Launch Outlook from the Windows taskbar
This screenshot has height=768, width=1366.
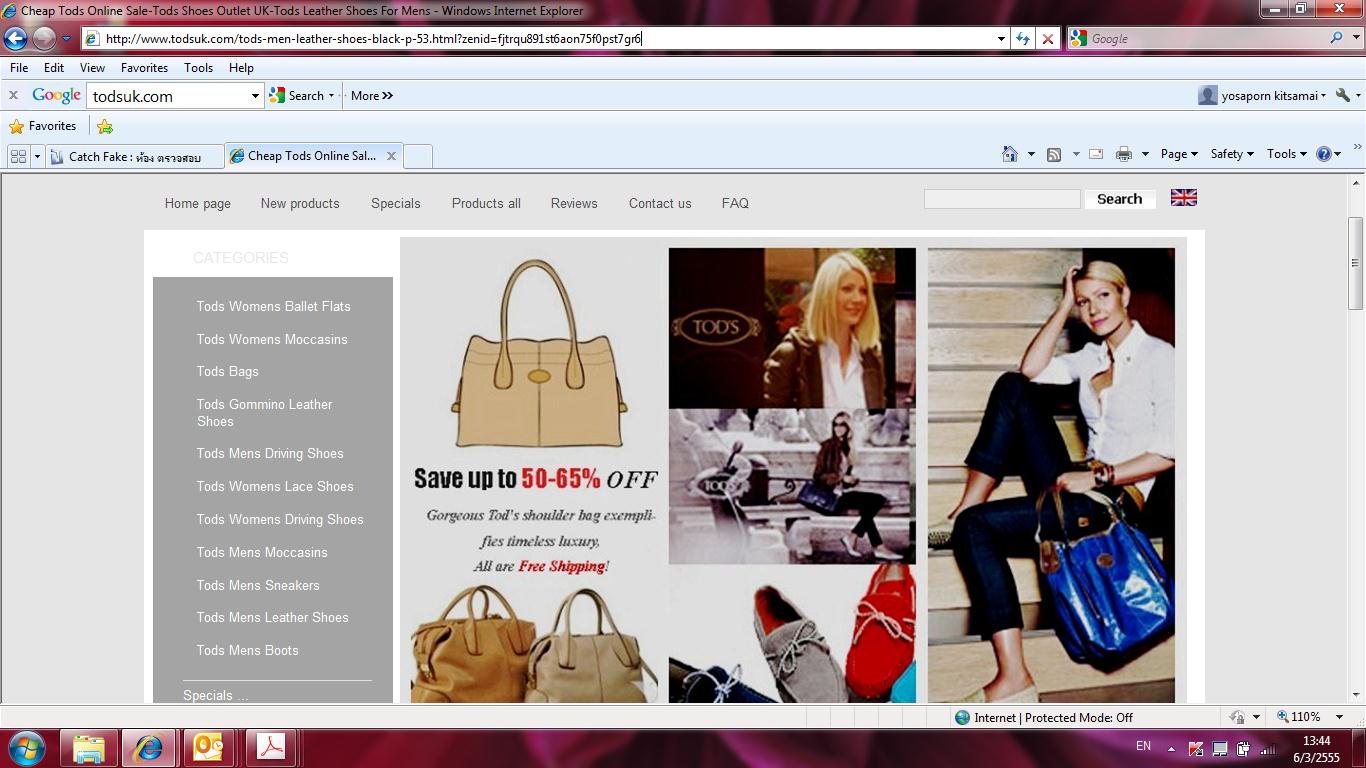pyautogui.click(x=208, y=747)
